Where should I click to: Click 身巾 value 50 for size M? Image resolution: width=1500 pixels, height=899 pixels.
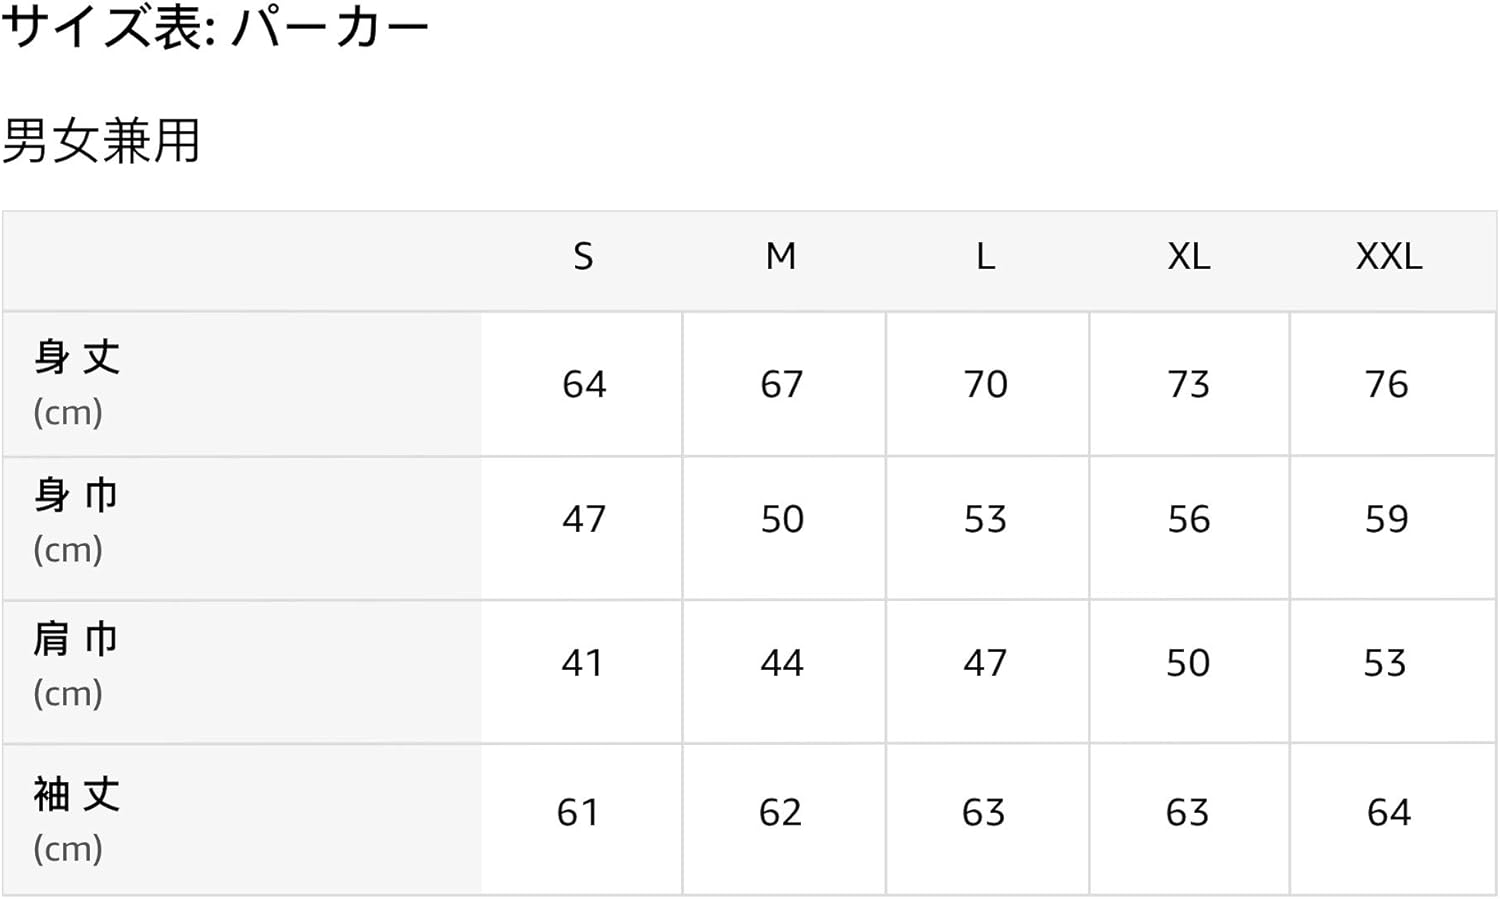[x=782, y=519]
